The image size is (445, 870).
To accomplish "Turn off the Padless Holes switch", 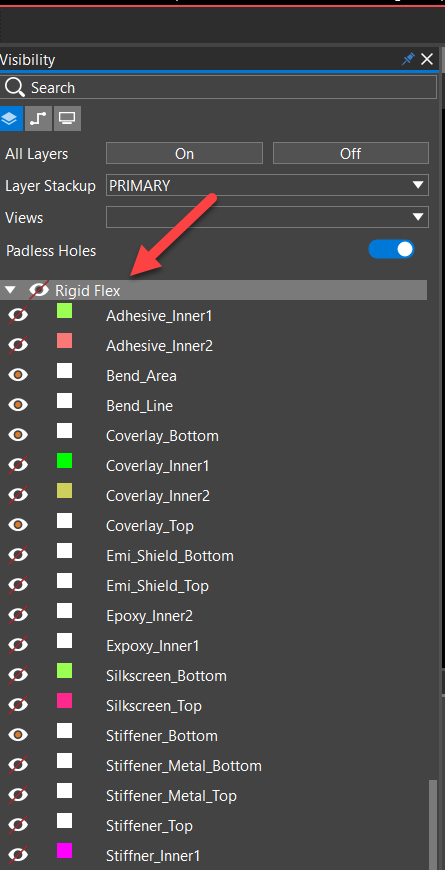I will tap(391, 249).
